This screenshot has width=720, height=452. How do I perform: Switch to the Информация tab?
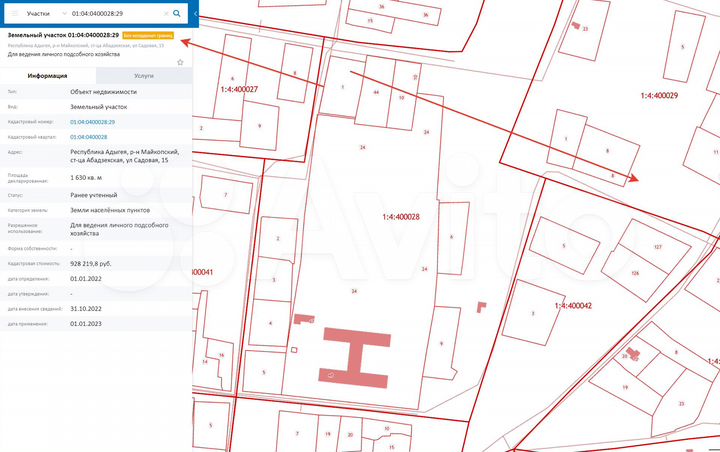[x=48, y=76]
